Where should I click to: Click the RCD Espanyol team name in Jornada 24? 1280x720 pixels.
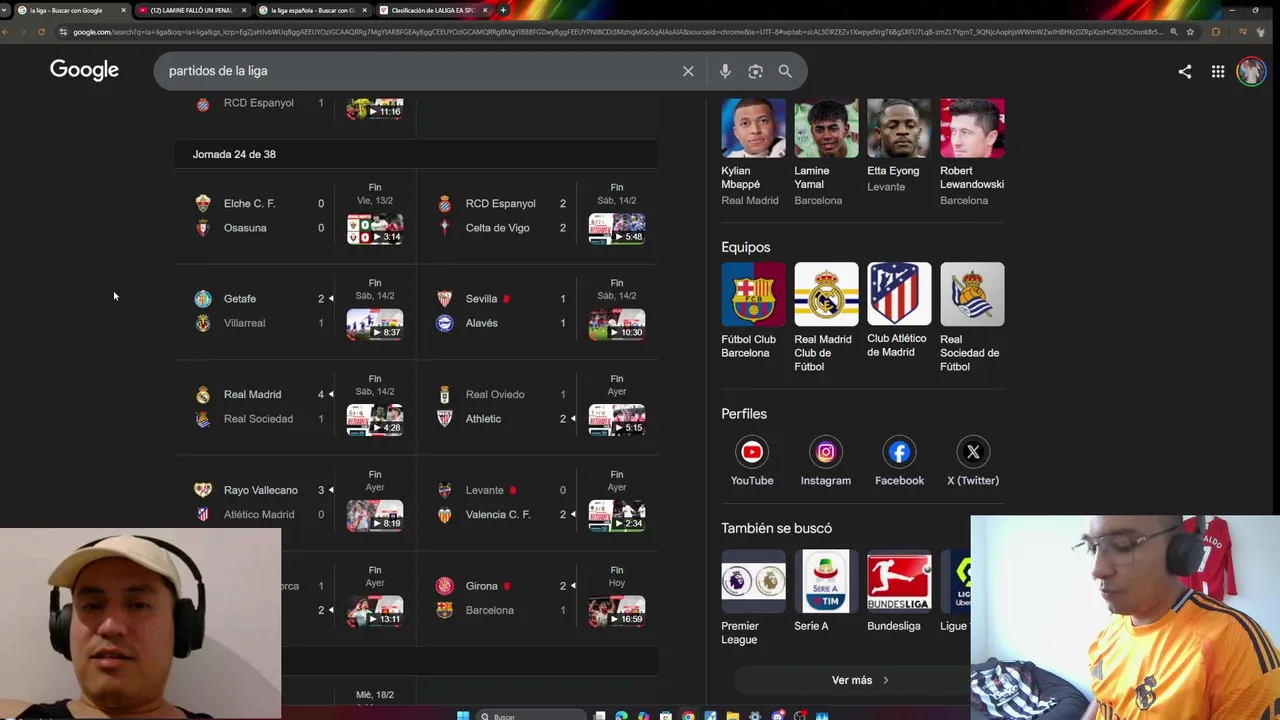(x=500, y=203)
